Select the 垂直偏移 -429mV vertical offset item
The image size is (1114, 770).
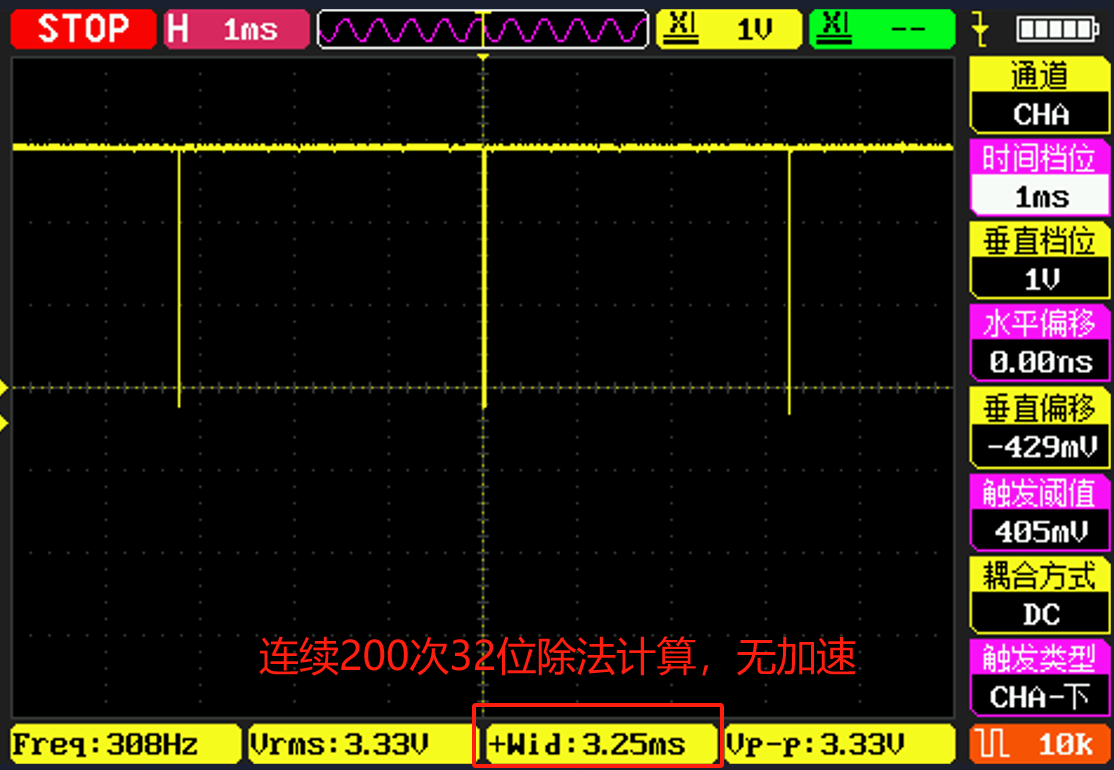1039,428
